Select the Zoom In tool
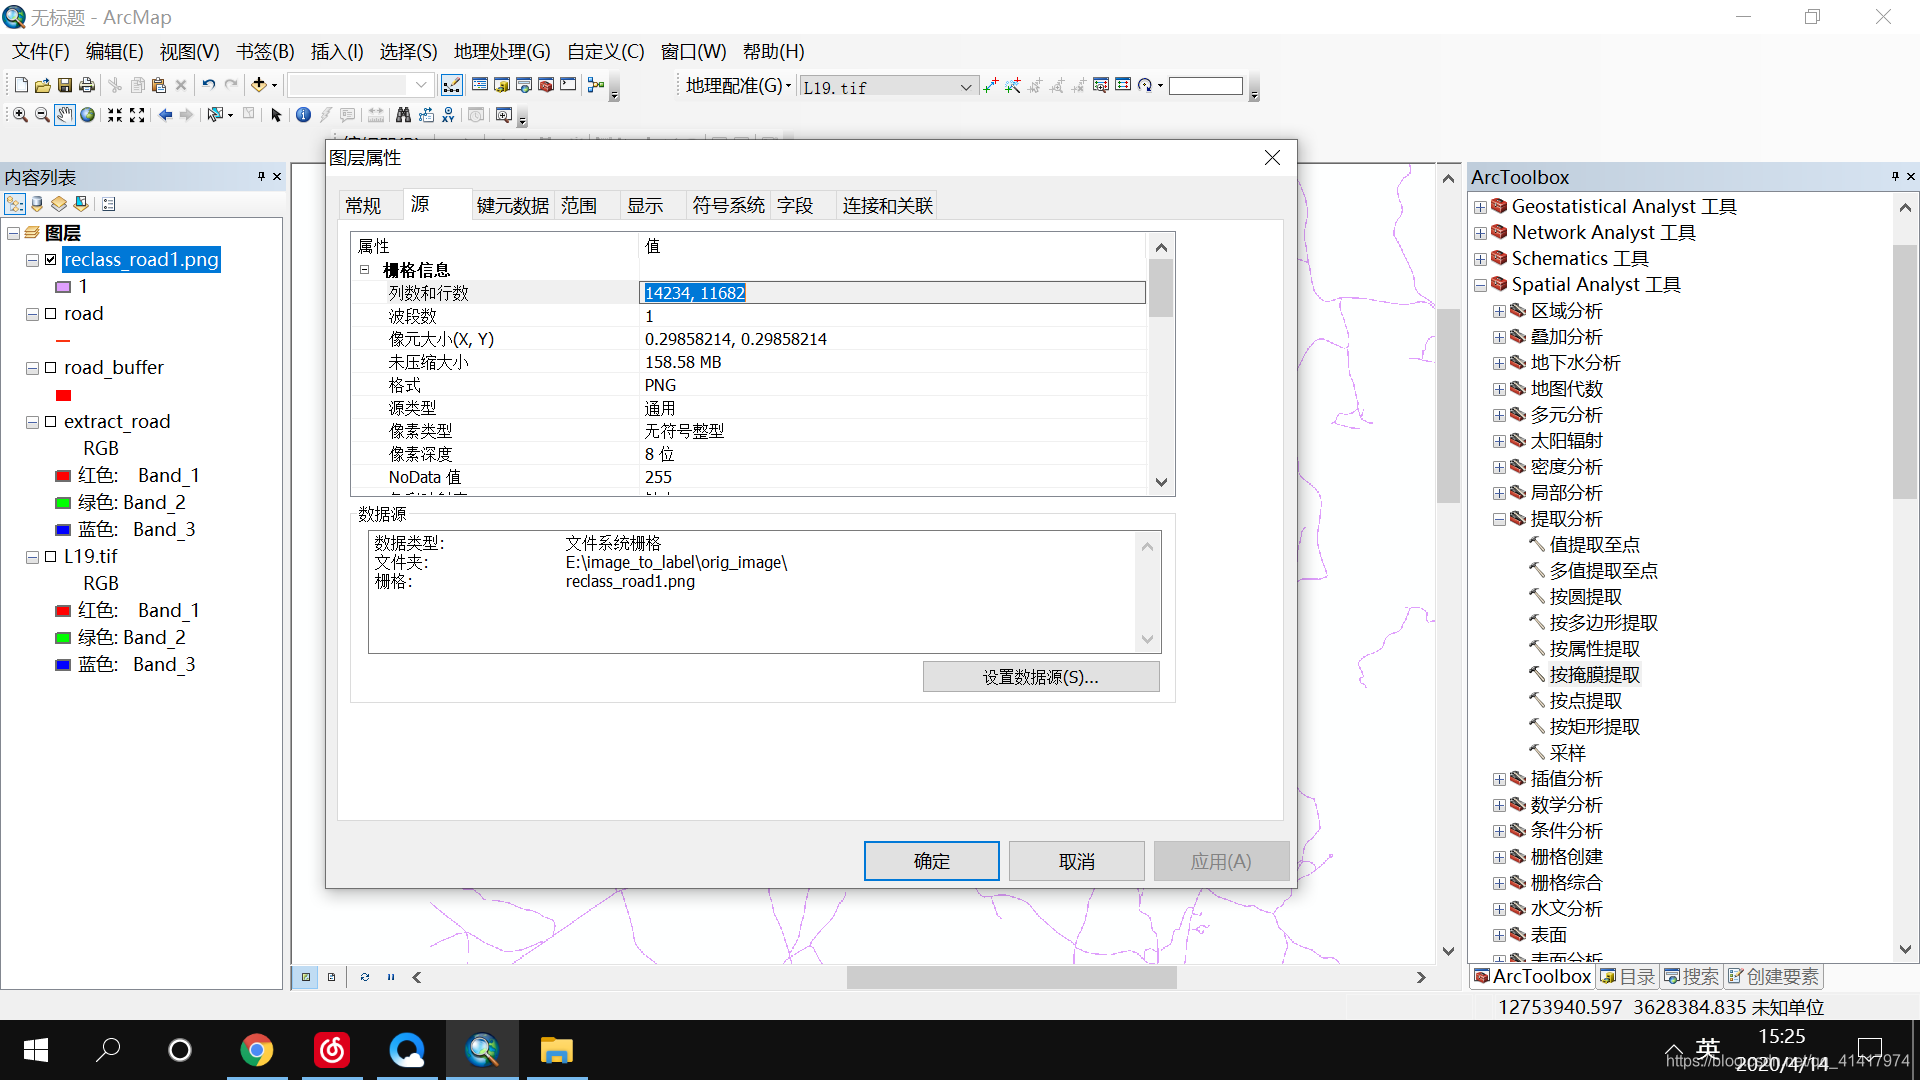This screenshot has width=1920, height=1080. pyautogui.click(x=20, y=116)
